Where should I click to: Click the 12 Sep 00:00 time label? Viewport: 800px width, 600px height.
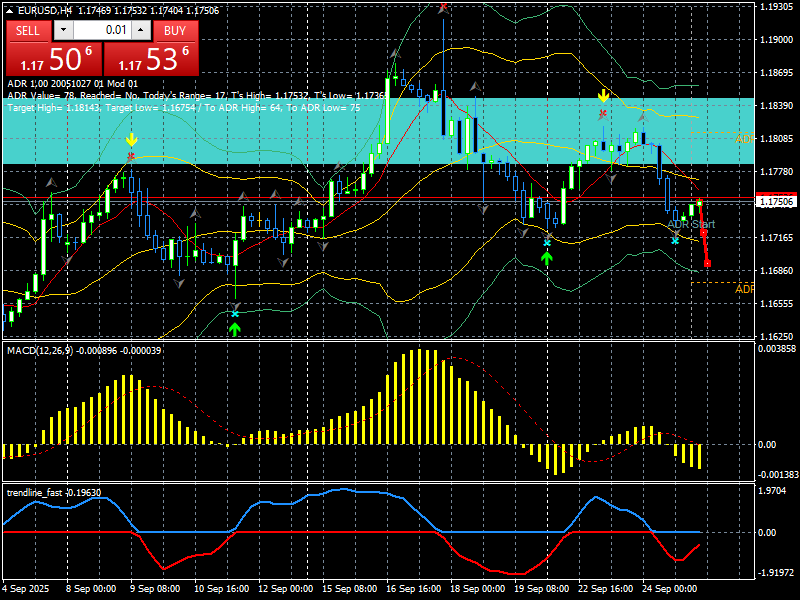point(286,589)
